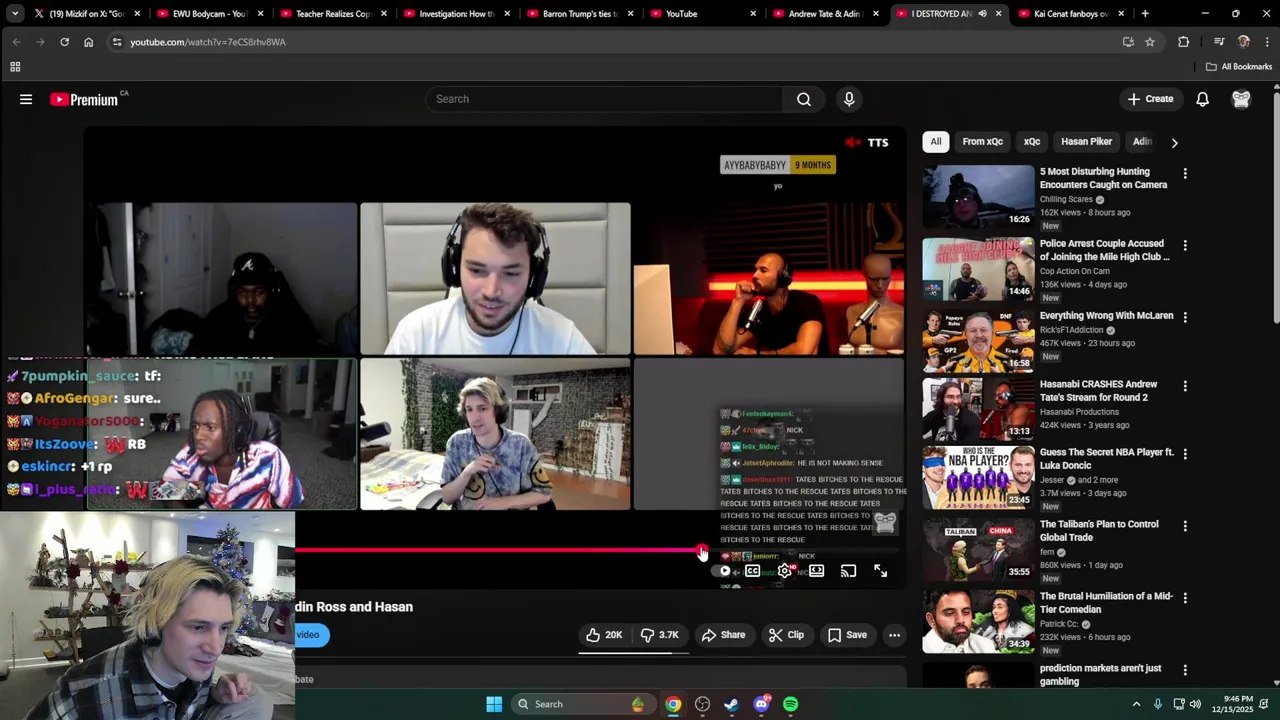This screenshot has width=1280, height=720.
Task: Show hidden tray icons chevron
Action: 1136,704
